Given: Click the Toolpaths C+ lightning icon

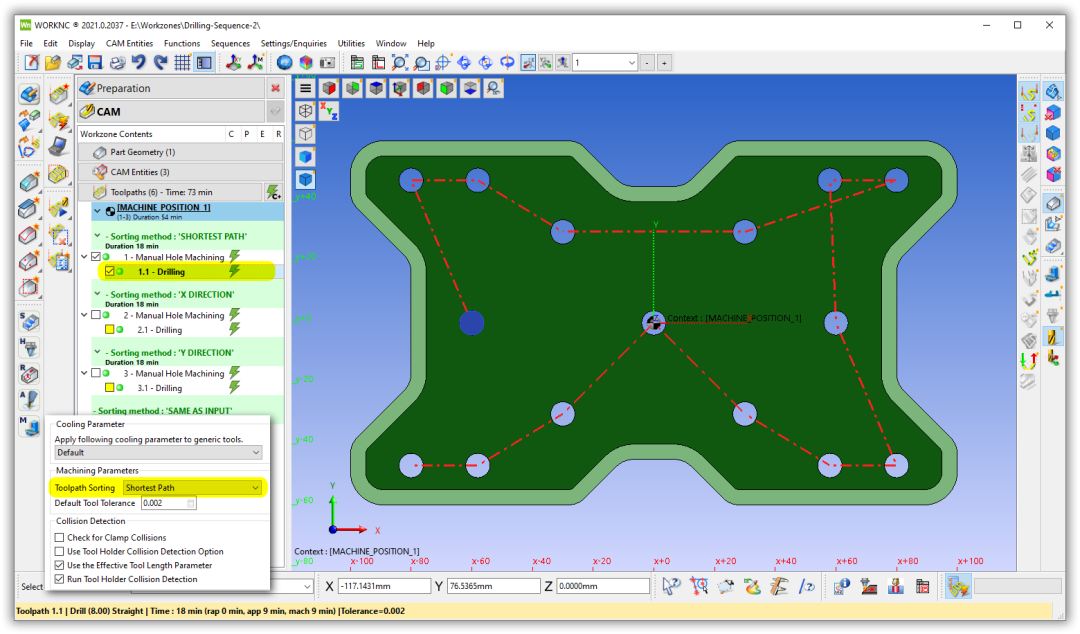Looking at the screenshot, I should click(273, 192).
